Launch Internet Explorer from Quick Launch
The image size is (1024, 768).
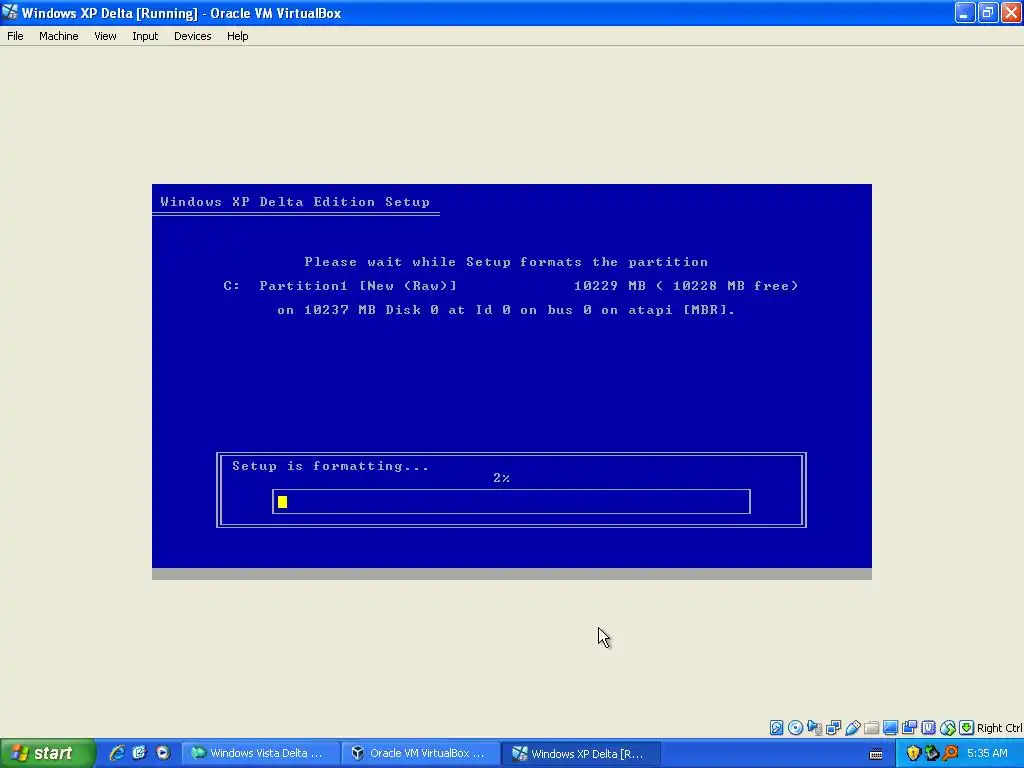[117, 753]
